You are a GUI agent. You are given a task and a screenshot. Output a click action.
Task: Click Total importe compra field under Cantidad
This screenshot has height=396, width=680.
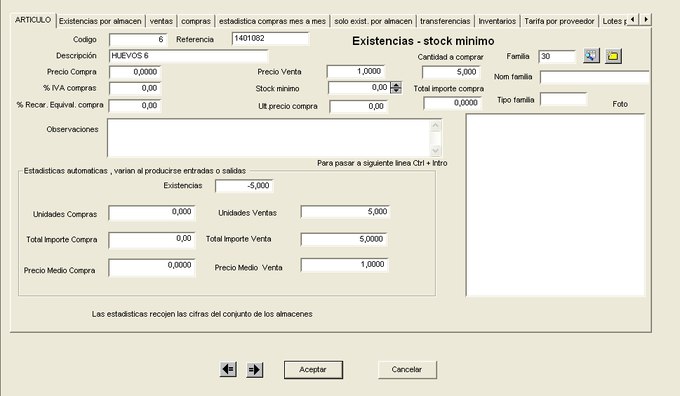pos(453,103)
